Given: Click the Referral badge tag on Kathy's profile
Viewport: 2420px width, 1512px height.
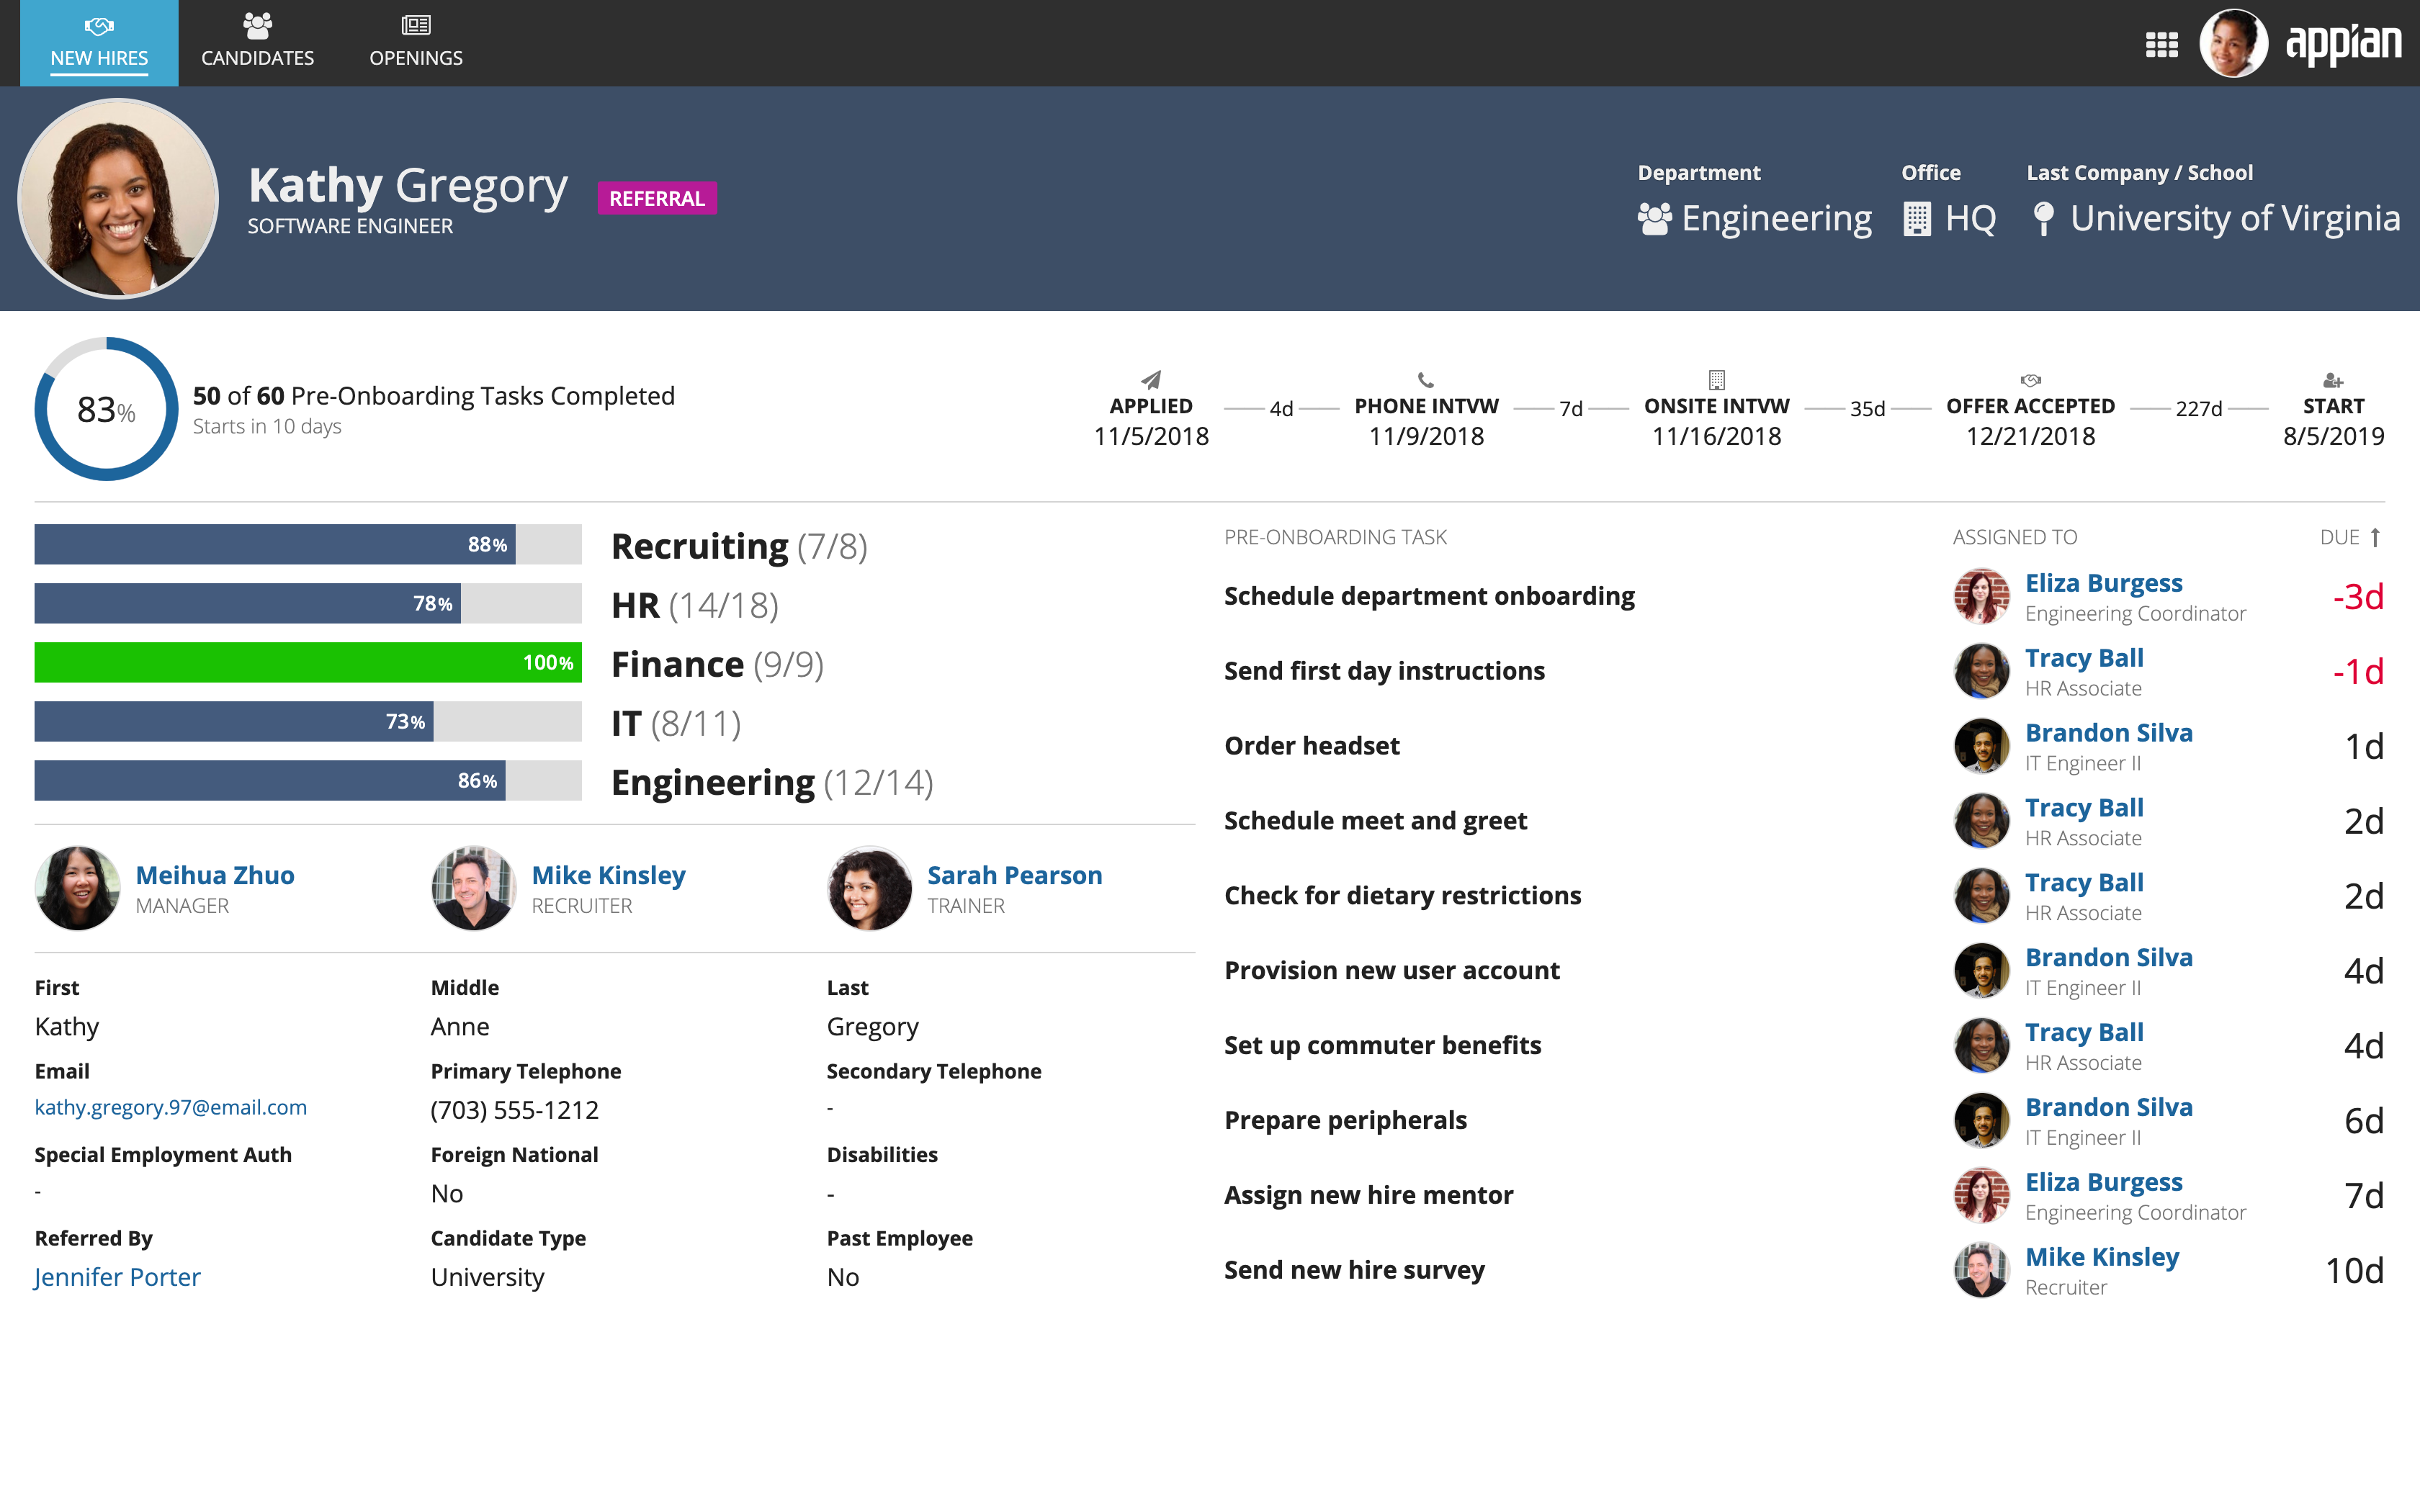Looking at the screenshot, I should (x=657, y=197).
